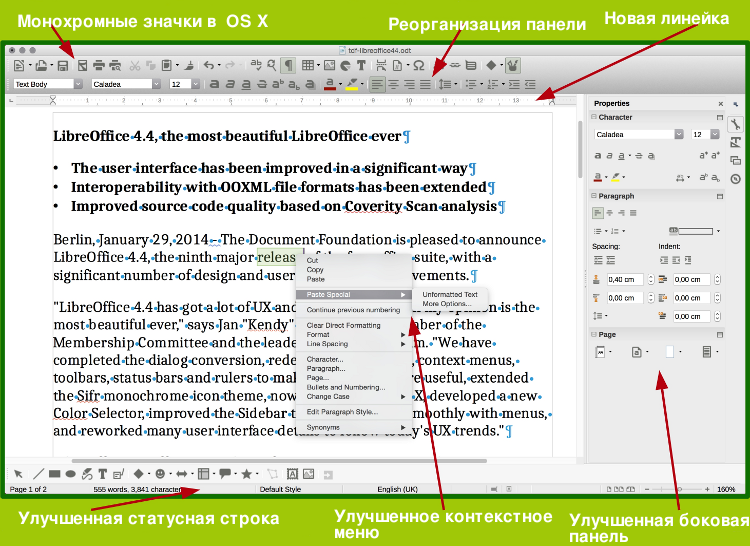
Task: Open the Text Body paragraph style dropdown
Action: point(78,84)
